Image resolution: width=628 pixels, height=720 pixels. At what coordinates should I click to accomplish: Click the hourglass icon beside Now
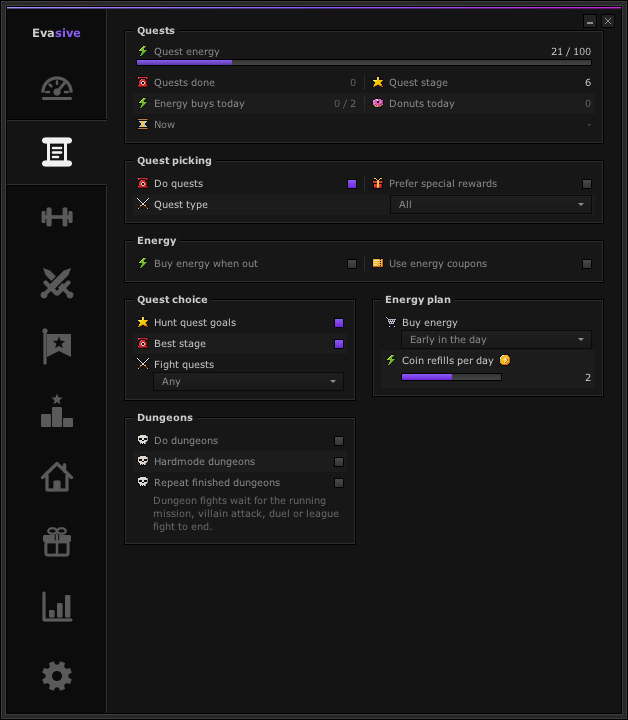[x=143, y=124]
